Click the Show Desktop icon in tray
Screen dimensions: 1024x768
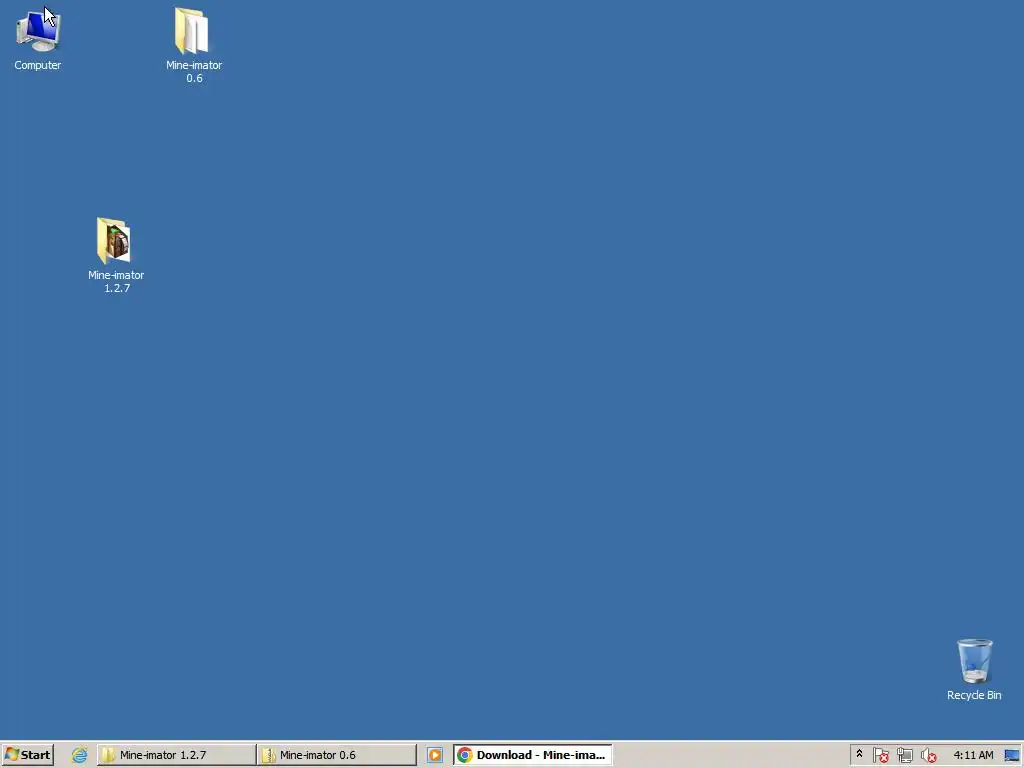point(1012,755)
